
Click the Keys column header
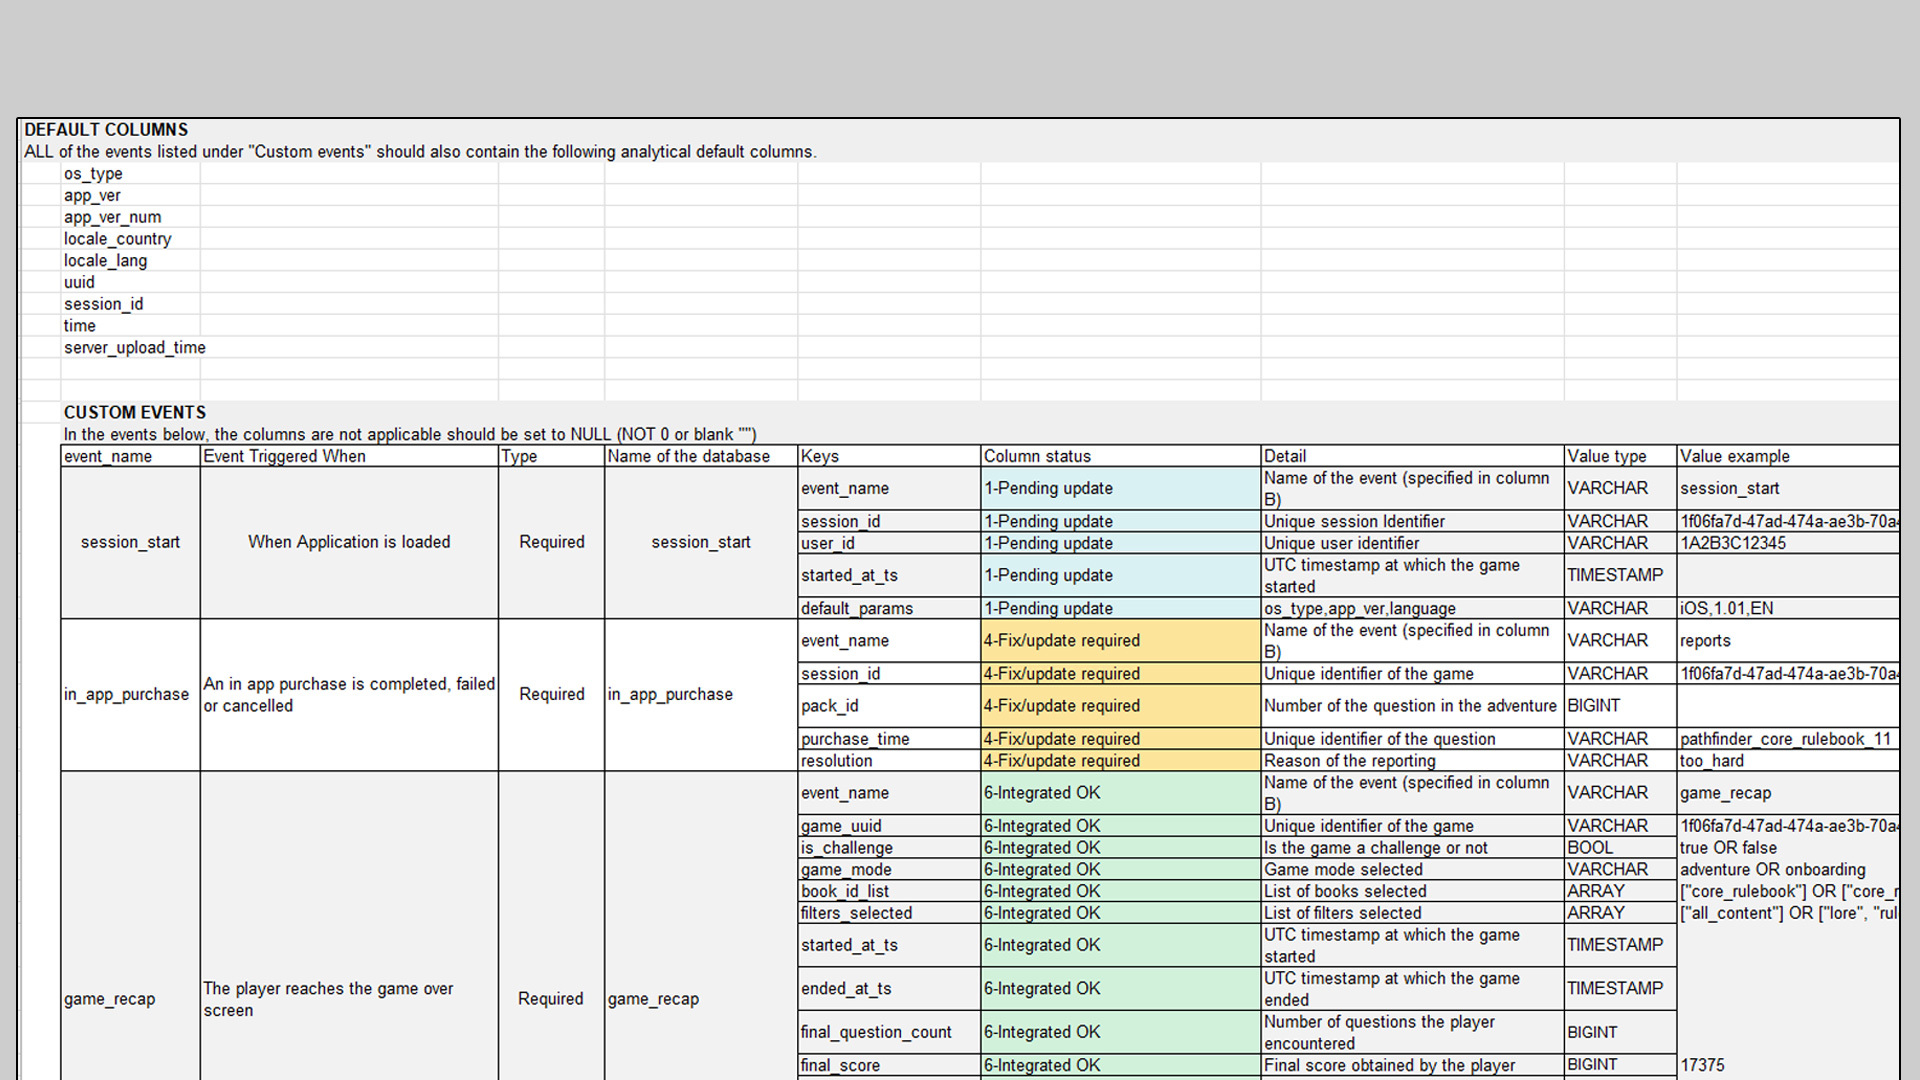[889, 456]
